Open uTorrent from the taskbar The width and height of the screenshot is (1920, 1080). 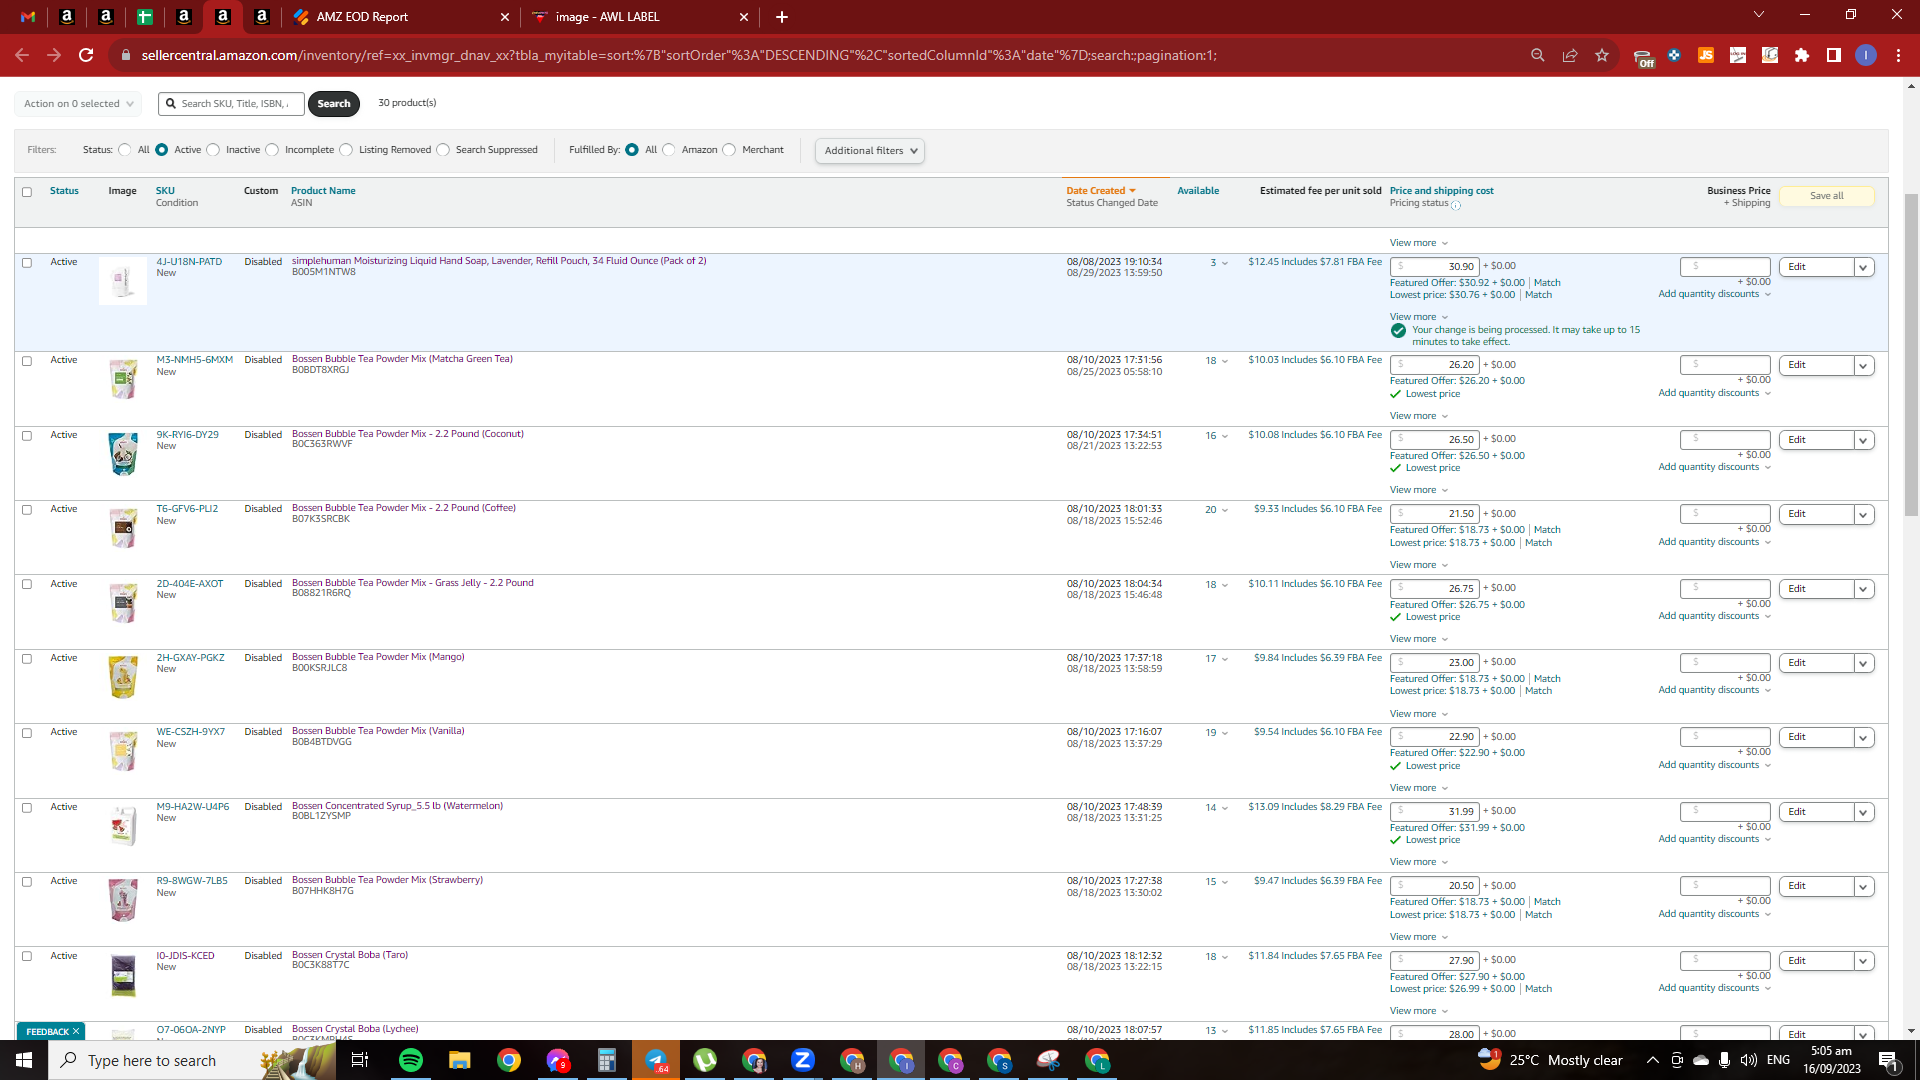pos(705,1060)
